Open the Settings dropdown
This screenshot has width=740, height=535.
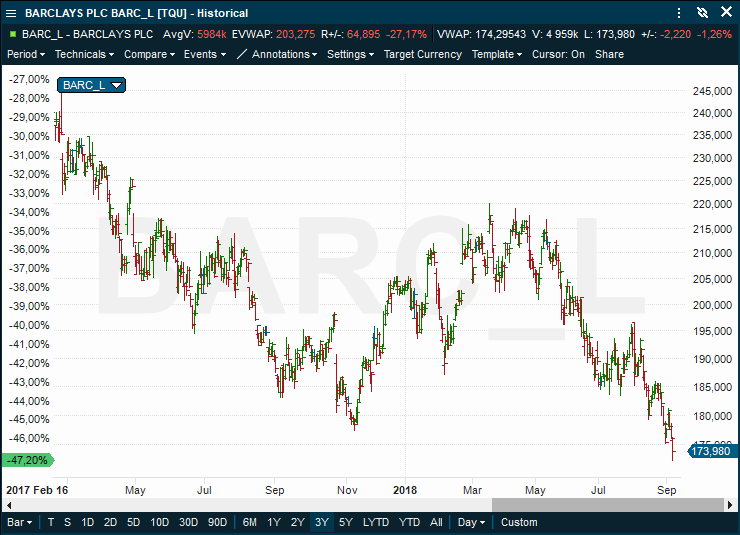[351, 54]
